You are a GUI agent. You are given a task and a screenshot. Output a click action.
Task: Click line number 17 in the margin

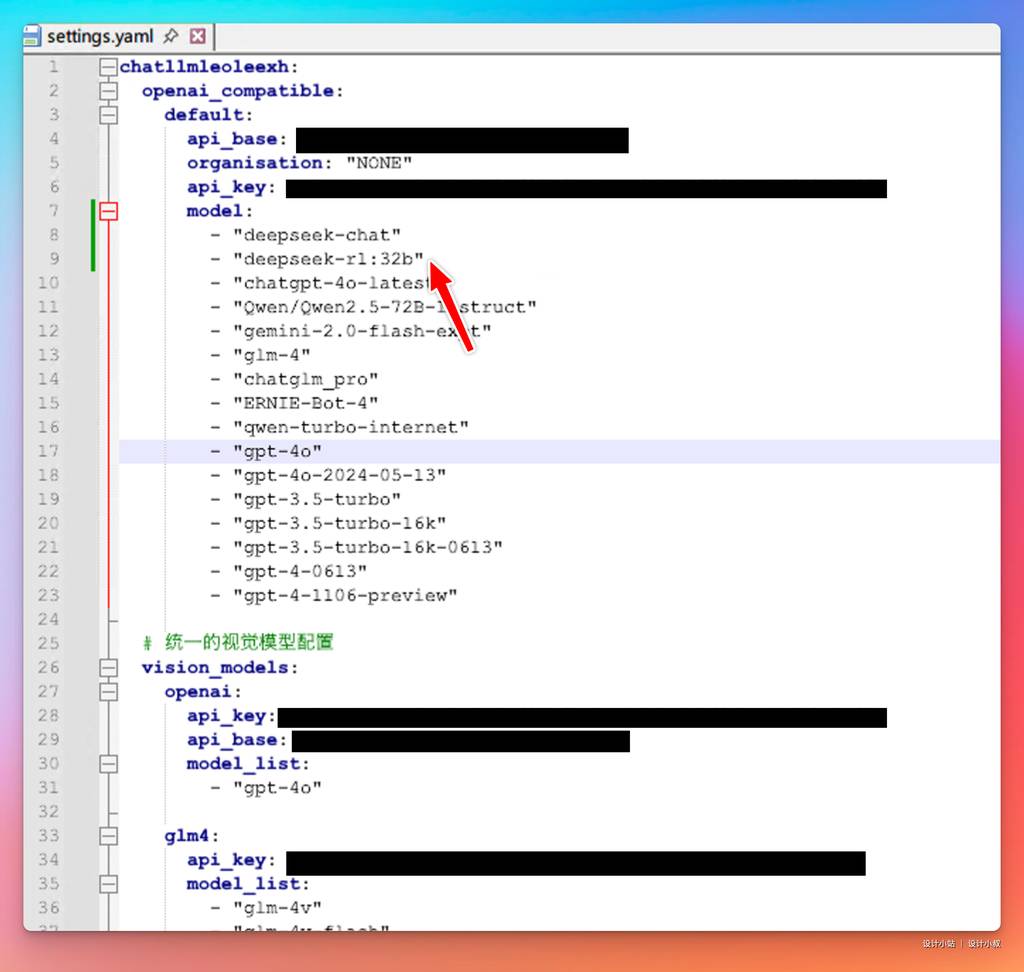[x=48, y=451]
